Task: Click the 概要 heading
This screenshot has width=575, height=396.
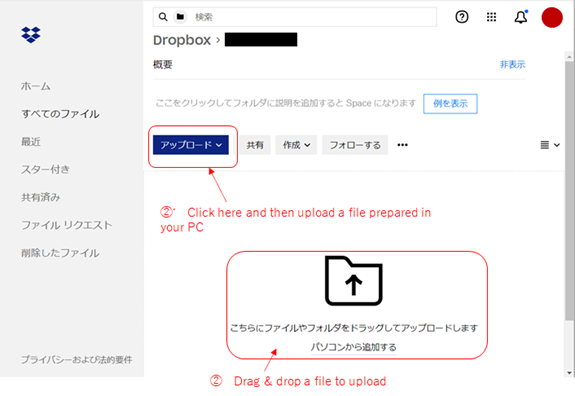Action: 162,65
